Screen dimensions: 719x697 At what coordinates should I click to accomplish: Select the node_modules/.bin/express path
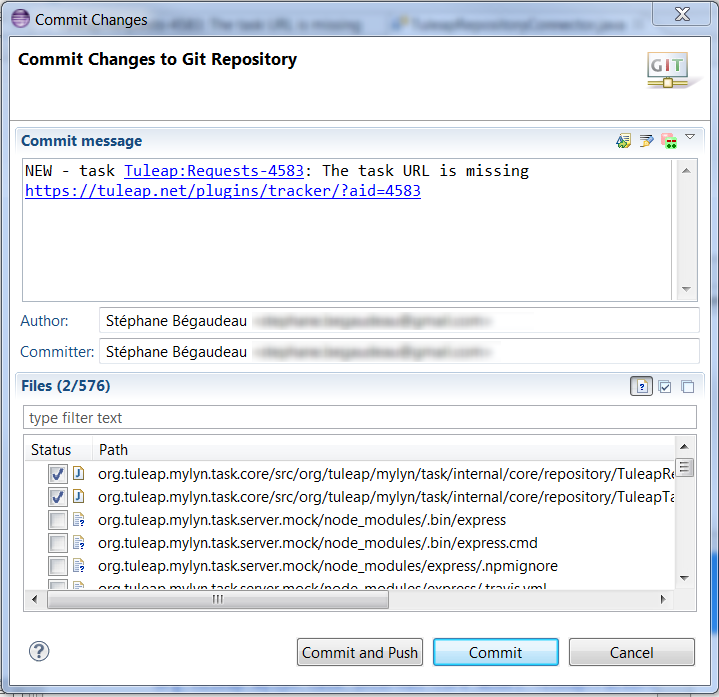pyautogui.click(x=302, y=520)
